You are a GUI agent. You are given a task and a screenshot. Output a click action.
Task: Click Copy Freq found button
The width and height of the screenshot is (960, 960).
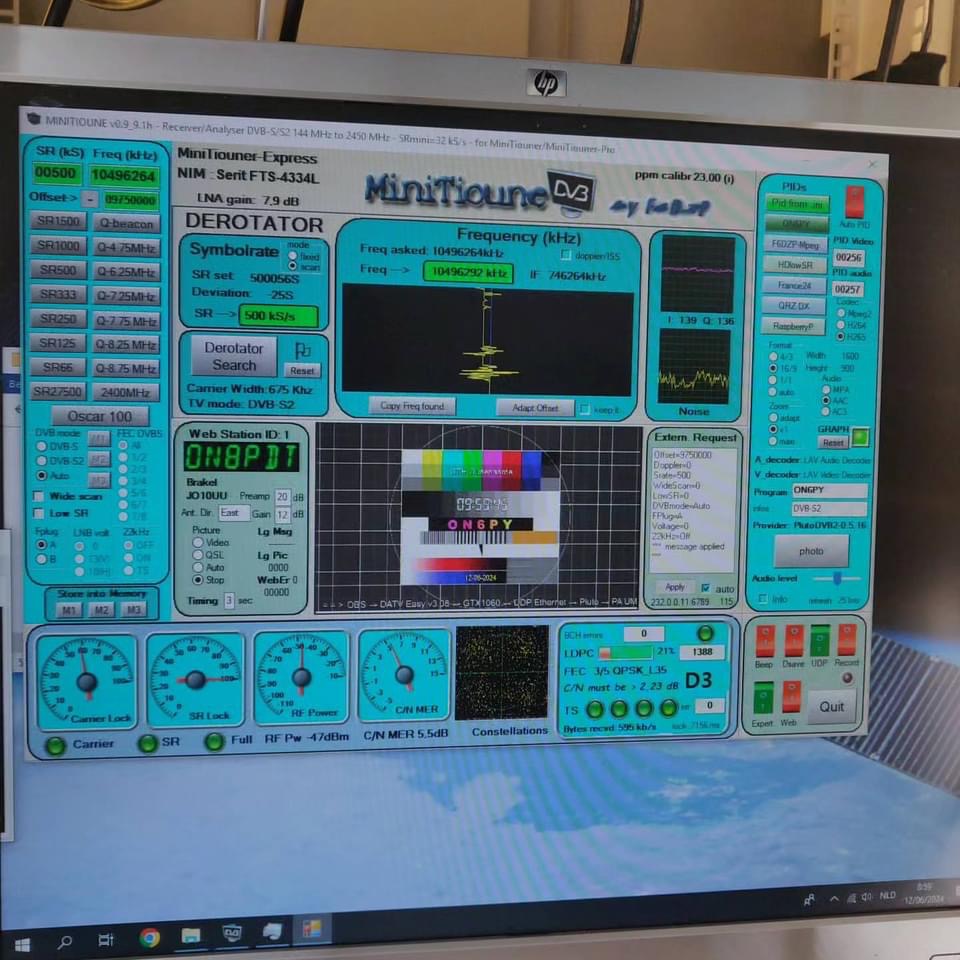pyautogui.click(x=413, y=405)
